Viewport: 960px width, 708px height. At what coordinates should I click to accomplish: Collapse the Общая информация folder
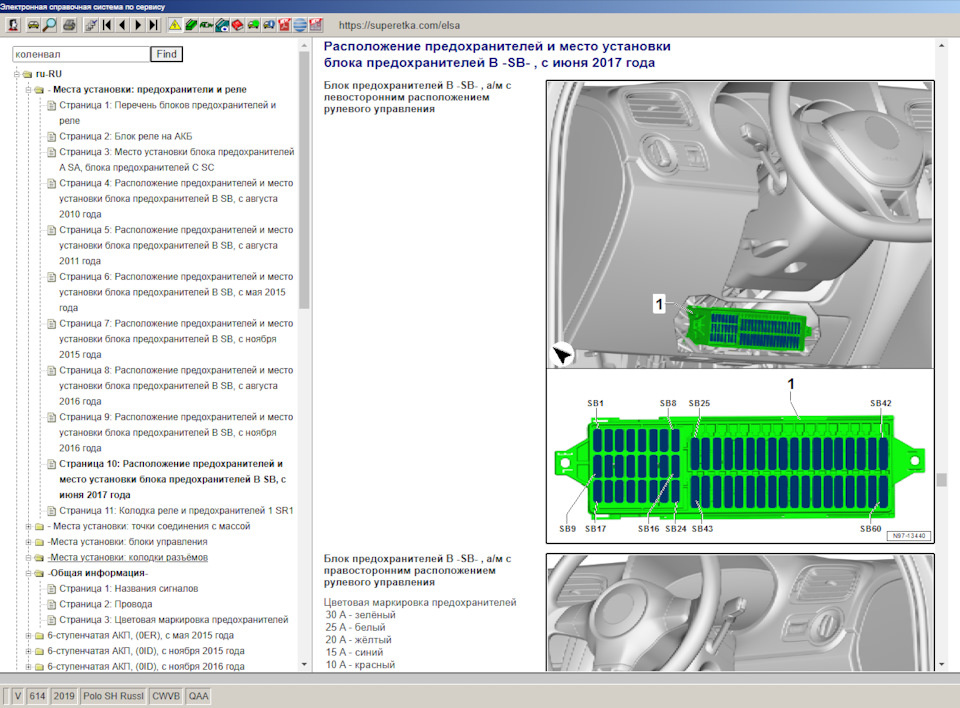tap(28, 573)
